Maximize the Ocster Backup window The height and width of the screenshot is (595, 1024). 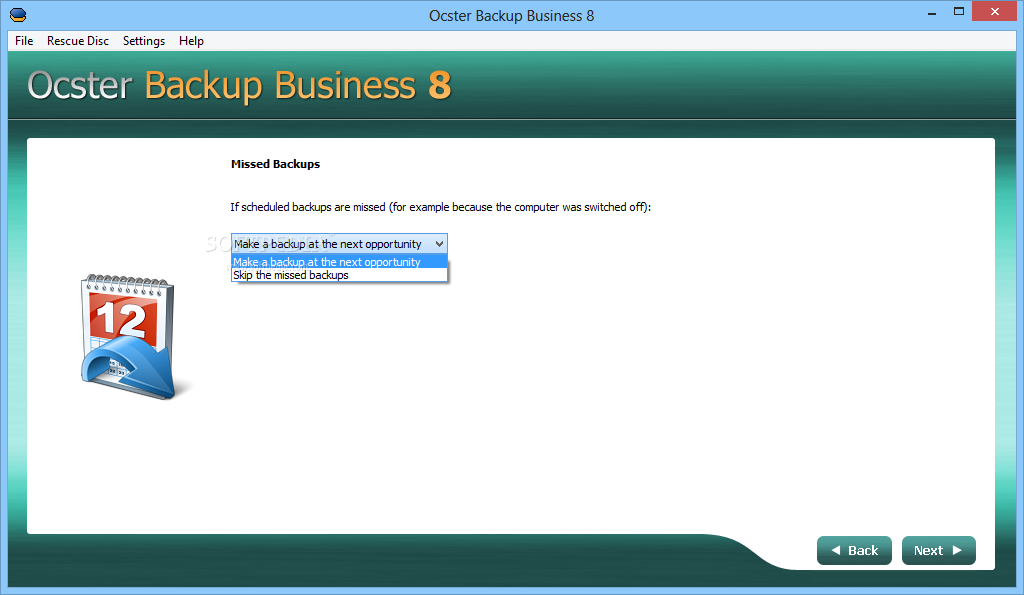pyautogui.click(x=959, y=12)
